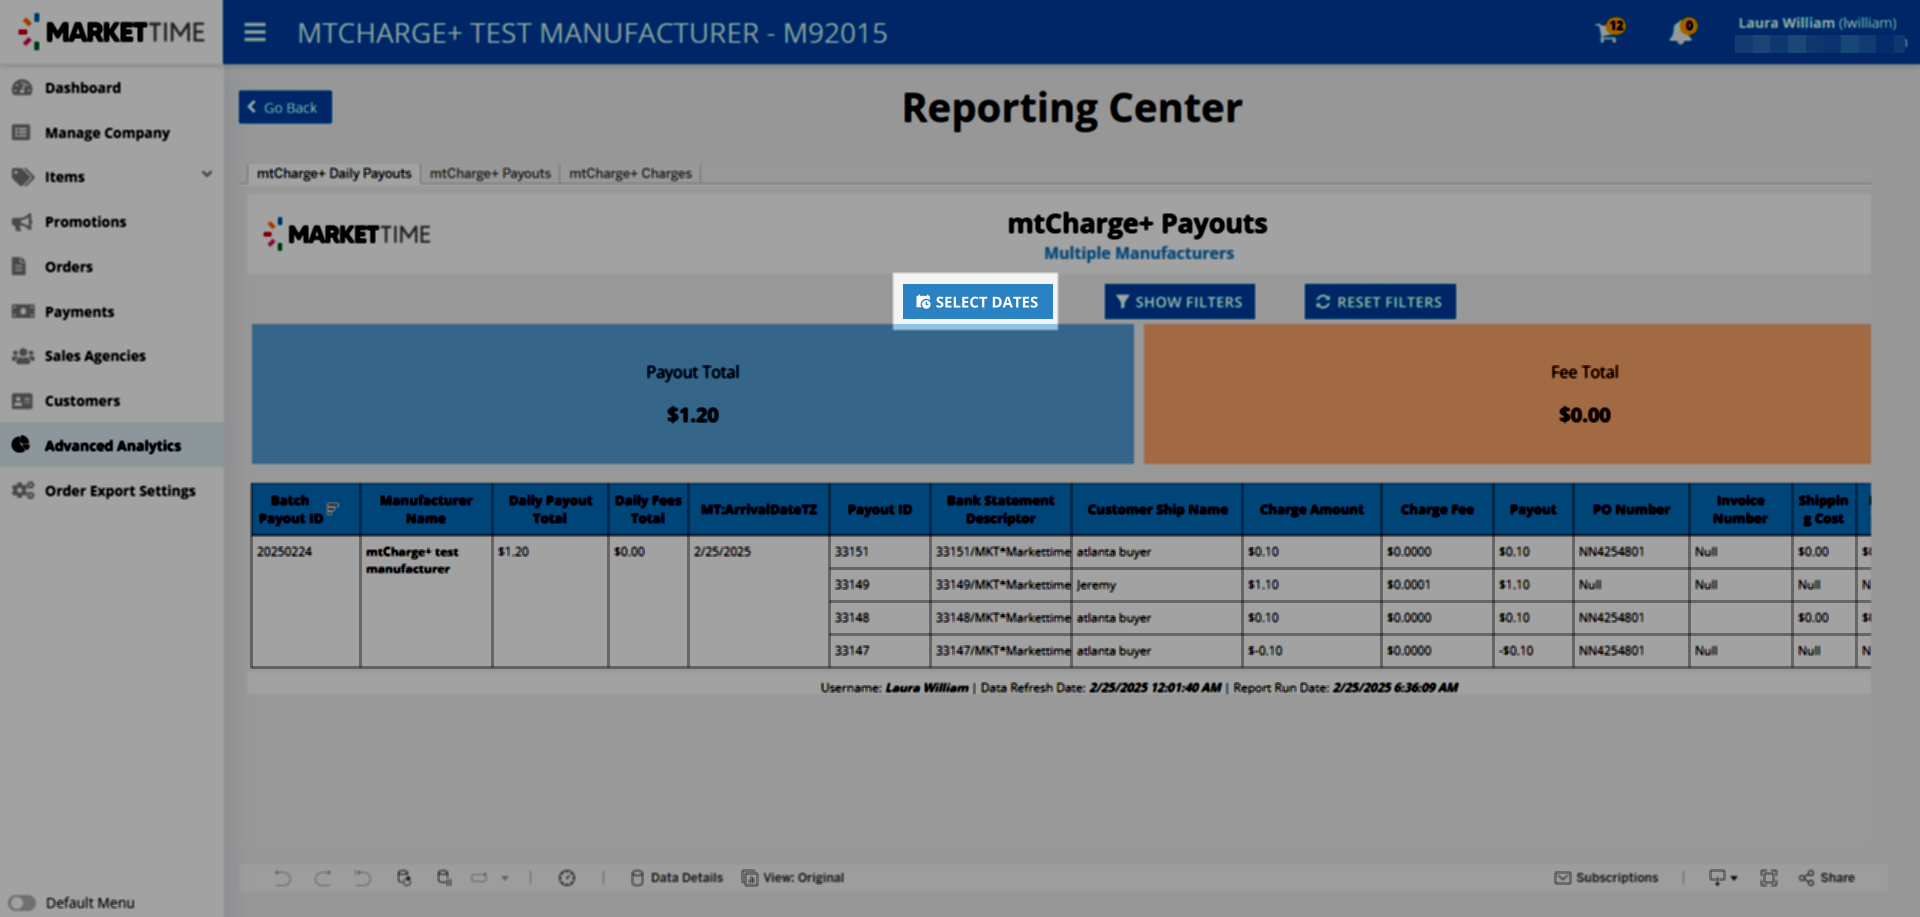Click Multiple Manufacturers subtitle
Viewport: 1920px width, 917px height.
pos(1138,254)
